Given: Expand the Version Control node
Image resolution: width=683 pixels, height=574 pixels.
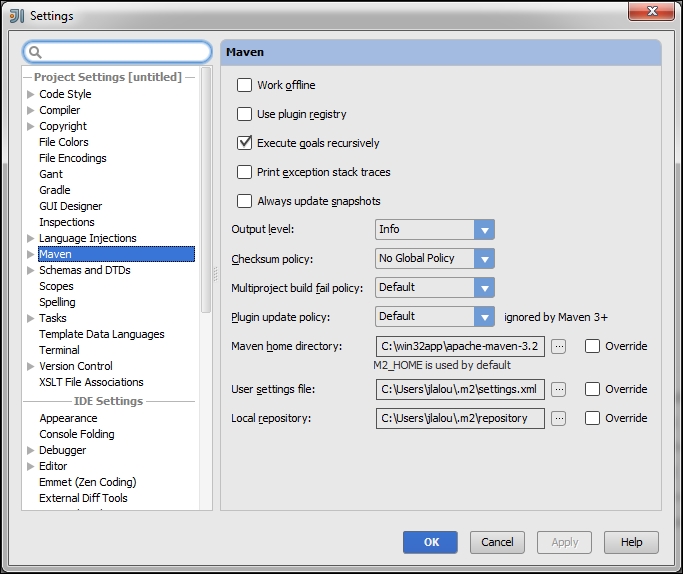Looking at the screenshot, I should (x=30, y=366).
